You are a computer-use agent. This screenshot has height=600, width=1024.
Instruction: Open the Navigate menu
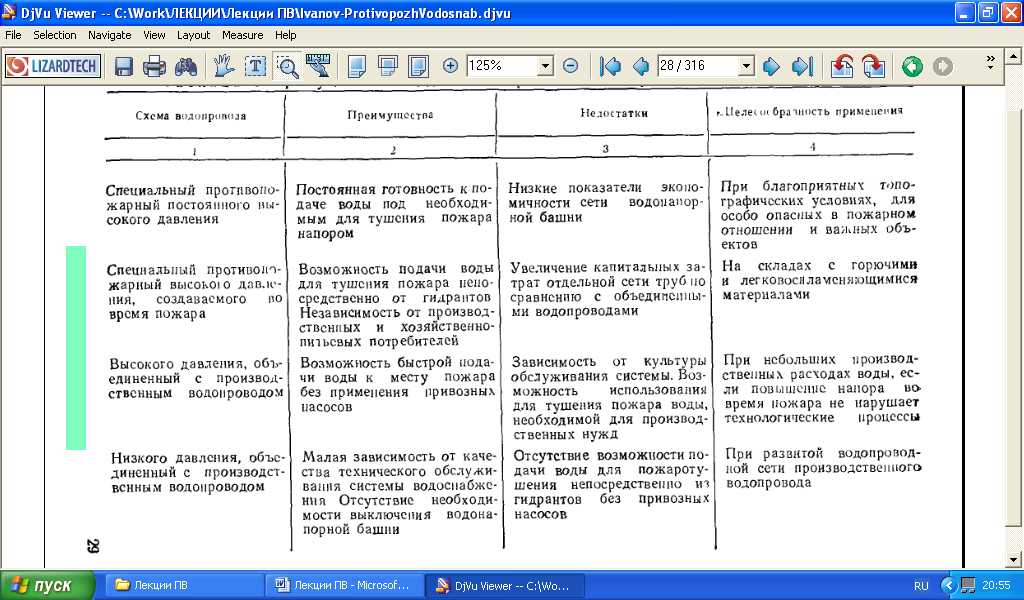(x=110, y=35)
